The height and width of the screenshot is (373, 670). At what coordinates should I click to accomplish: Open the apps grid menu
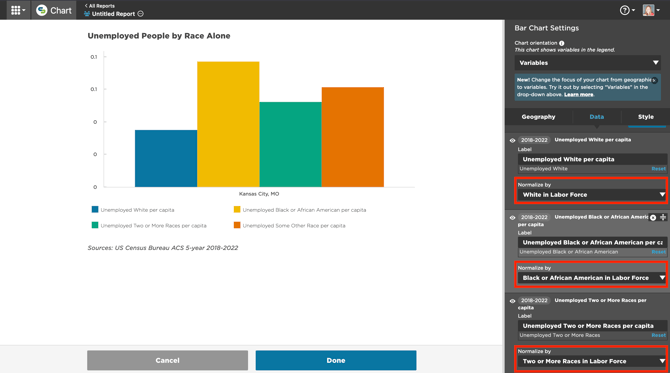pyautogui.click(x=18, y=10)
